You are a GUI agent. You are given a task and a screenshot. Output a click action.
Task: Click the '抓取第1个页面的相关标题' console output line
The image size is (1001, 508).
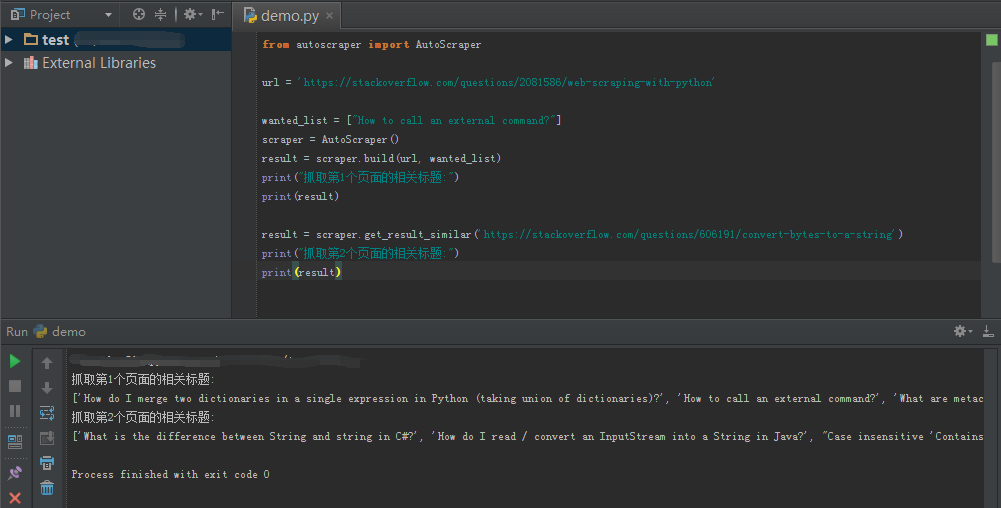[x=143, y=379]
